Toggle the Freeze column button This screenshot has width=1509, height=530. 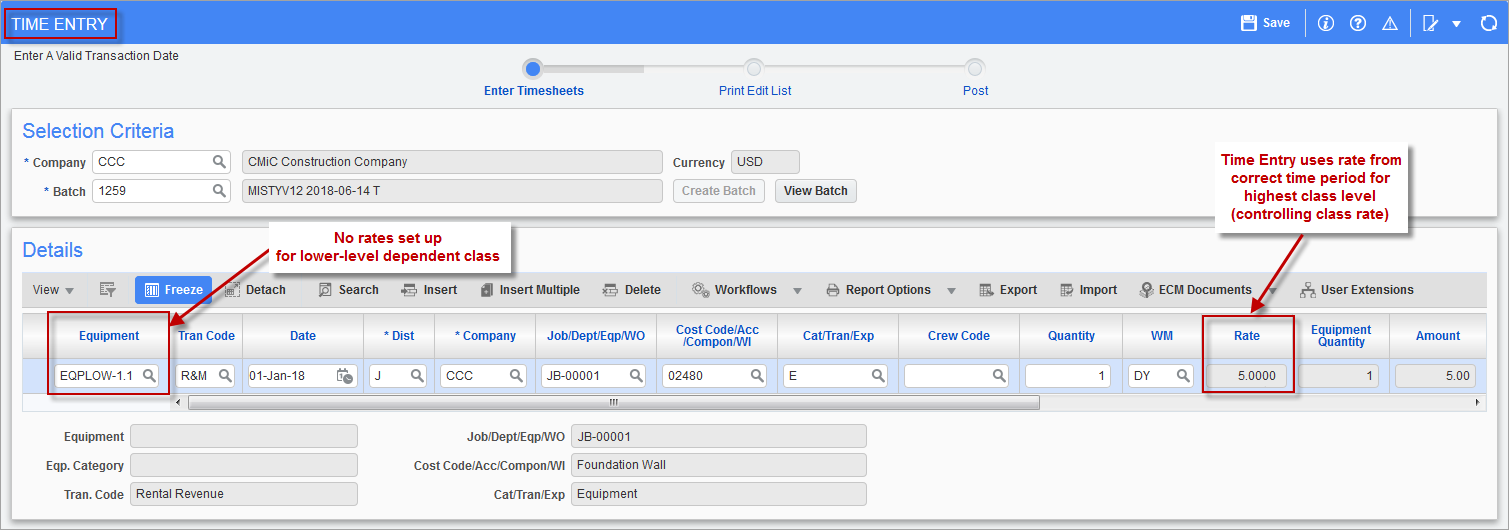(x=173, y=290)
